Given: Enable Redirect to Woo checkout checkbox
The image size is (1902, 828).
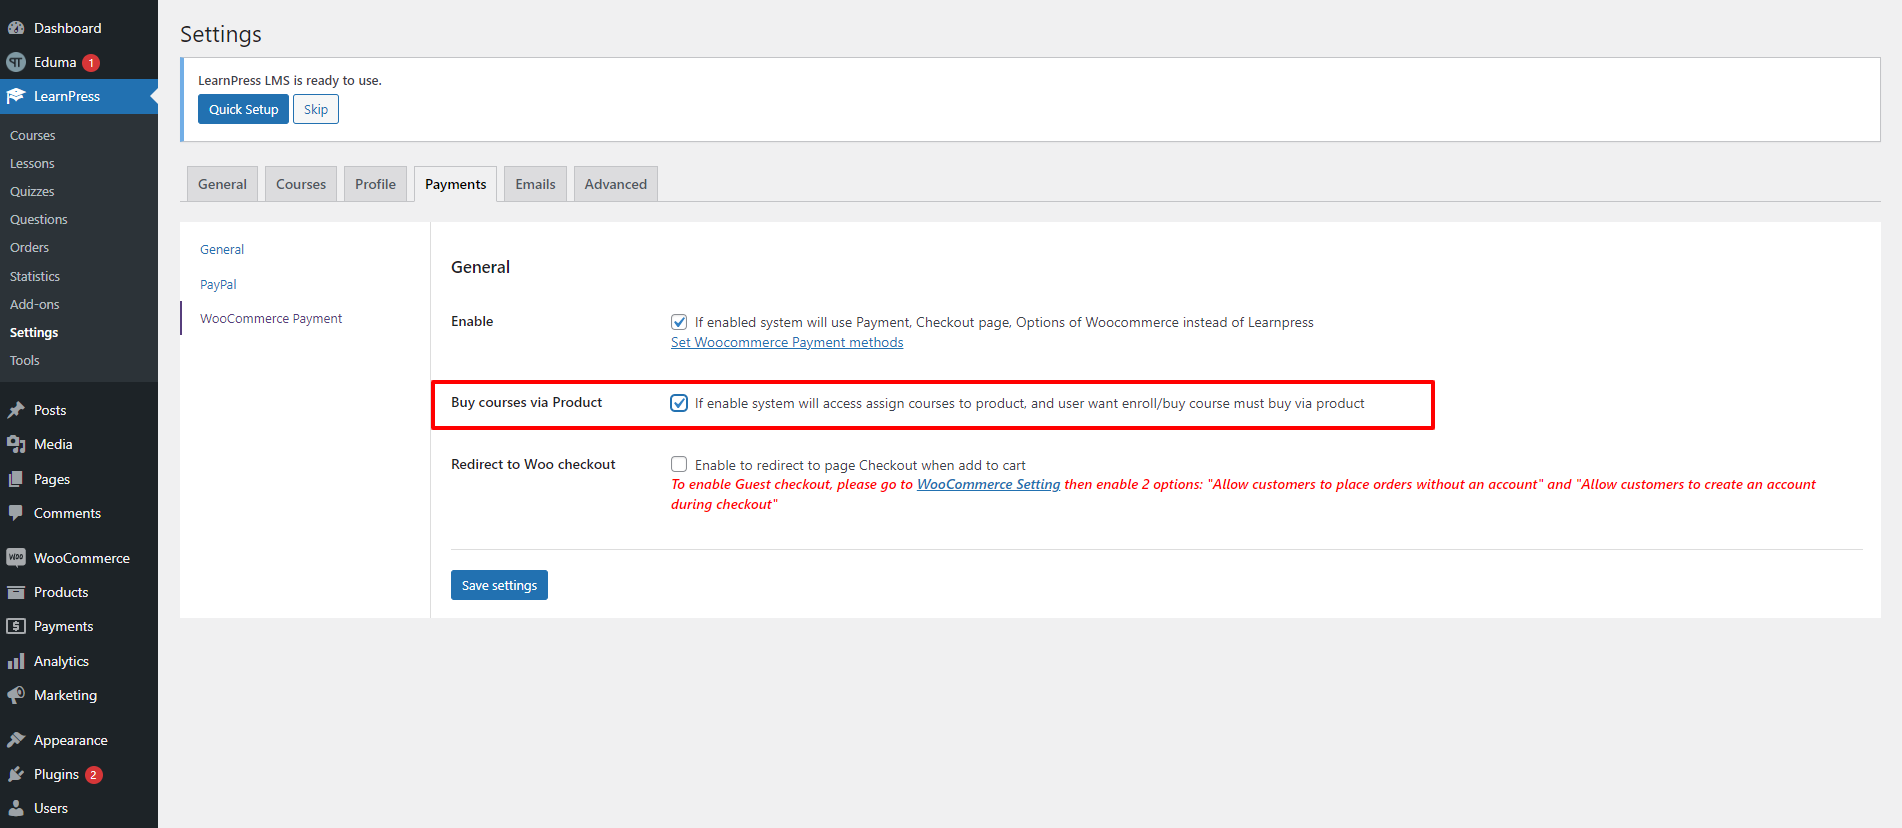Looking at the screenshot, I should tap(679, 464).
